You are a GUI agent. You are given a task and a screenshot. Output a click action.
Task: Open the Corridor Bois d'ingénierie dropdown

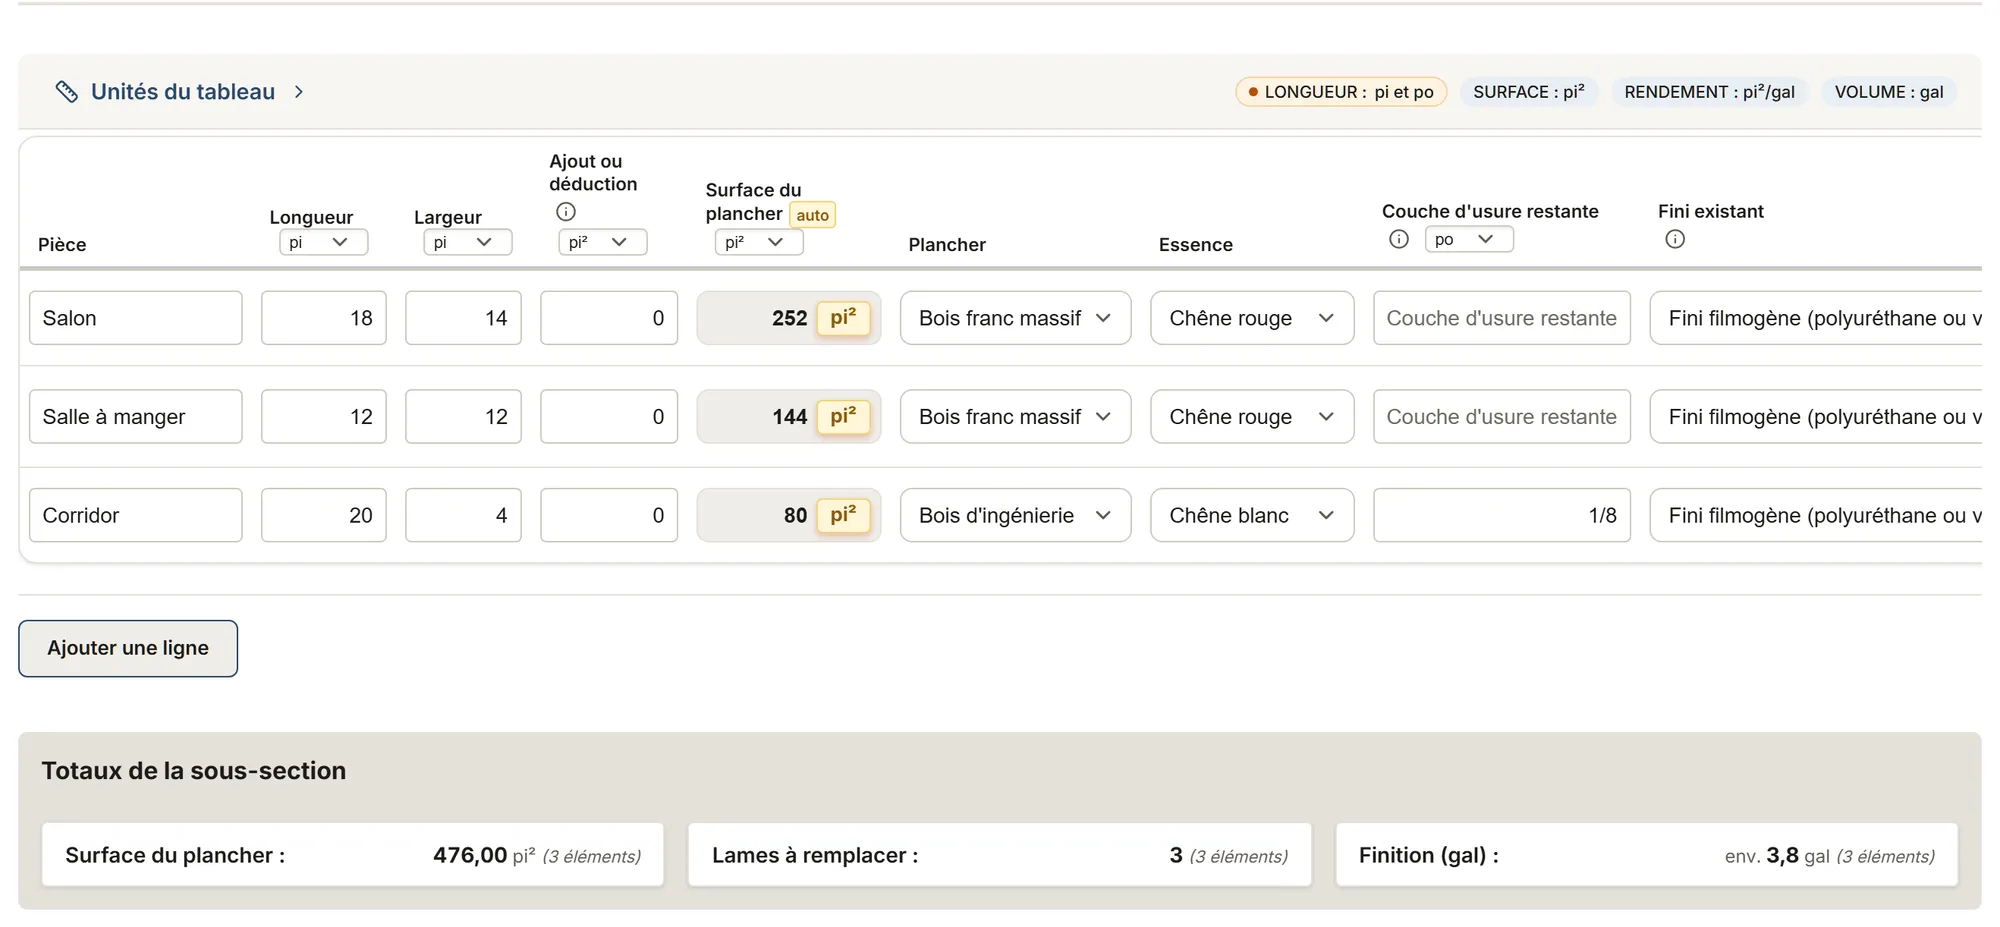click(x=1016, y=515)
